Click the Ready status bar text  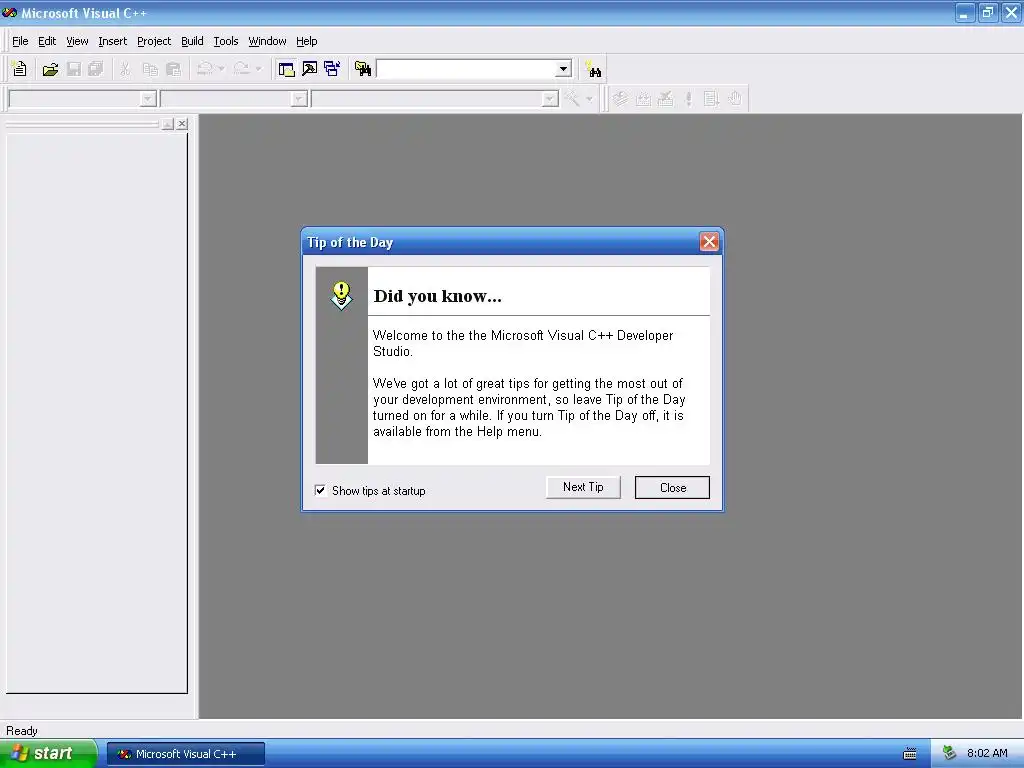click(x=22, y=731)
